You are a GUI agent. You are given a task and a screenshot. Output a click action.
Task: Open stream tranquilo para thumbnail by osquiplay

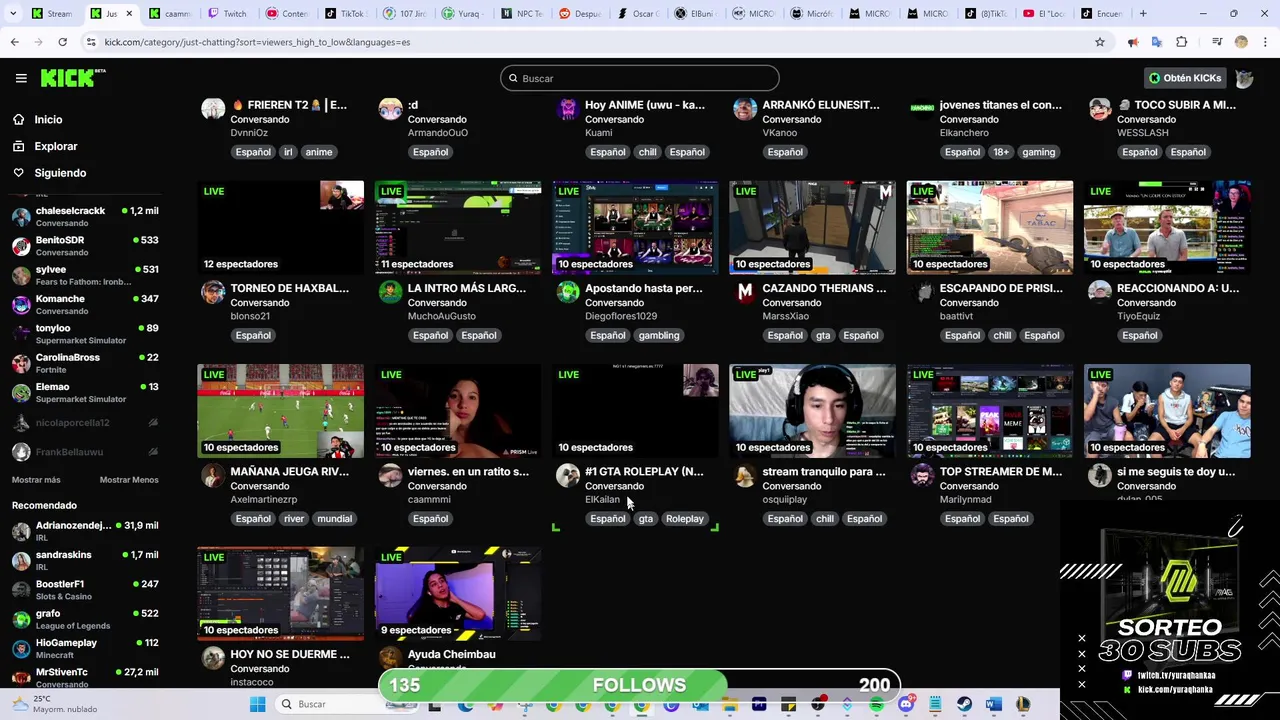click(x=813, y=410)
